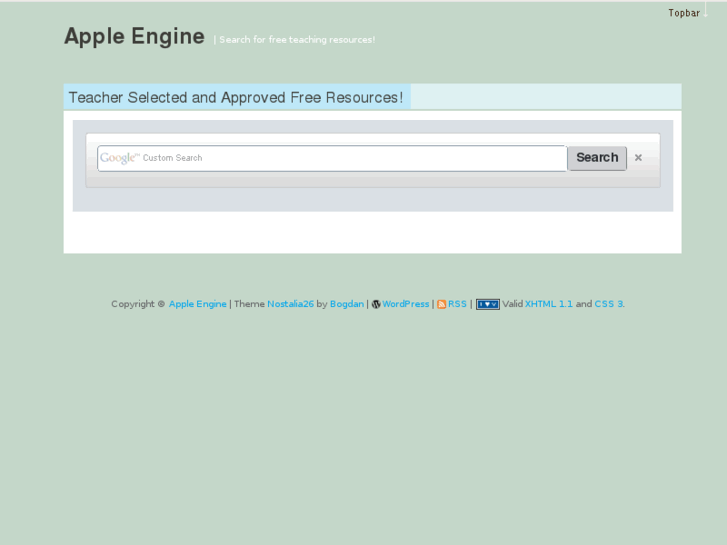Viewport: 727px width, 545px height.
Task: Focus the Google Custom Search field
Action: [332, 158]
